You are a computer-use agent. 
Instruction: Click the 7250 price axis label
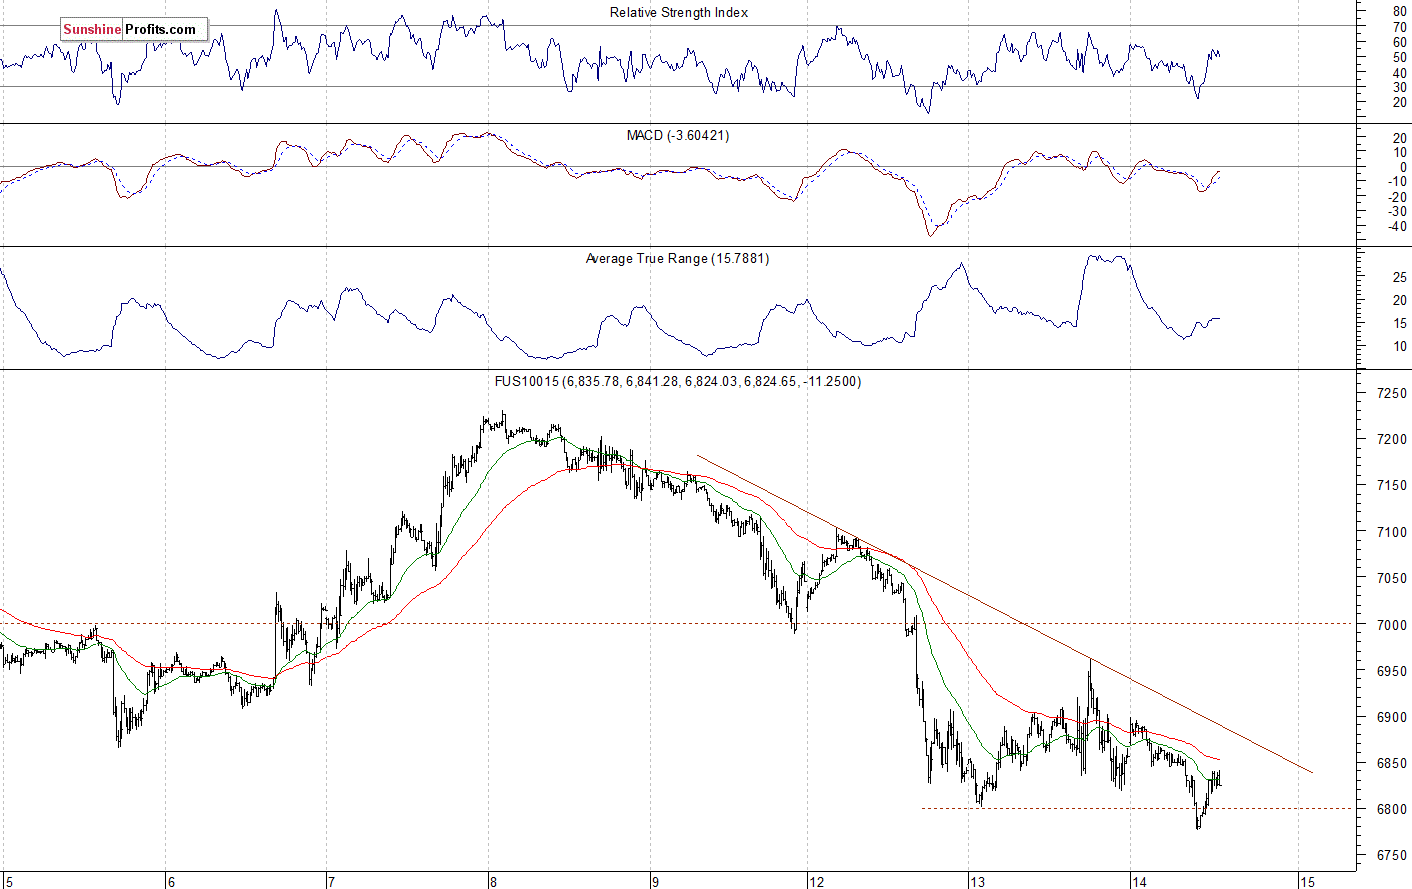point(1392,394)
